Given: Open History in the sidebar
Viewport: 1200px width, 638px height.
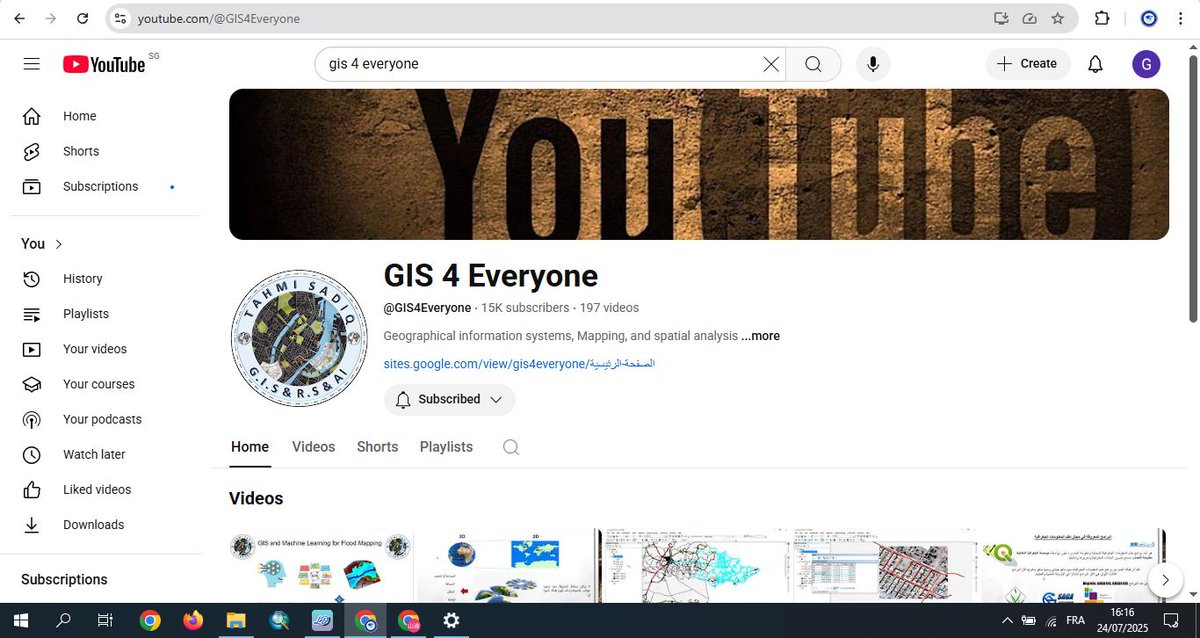Looking at the screenshot, I should [x=105, y=279].
